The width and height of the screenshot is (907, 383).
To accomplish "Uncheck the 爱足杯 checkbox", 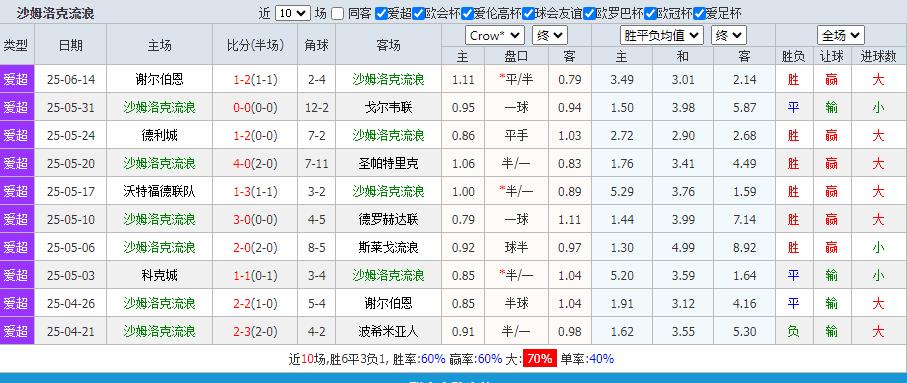I will point(699,13).
